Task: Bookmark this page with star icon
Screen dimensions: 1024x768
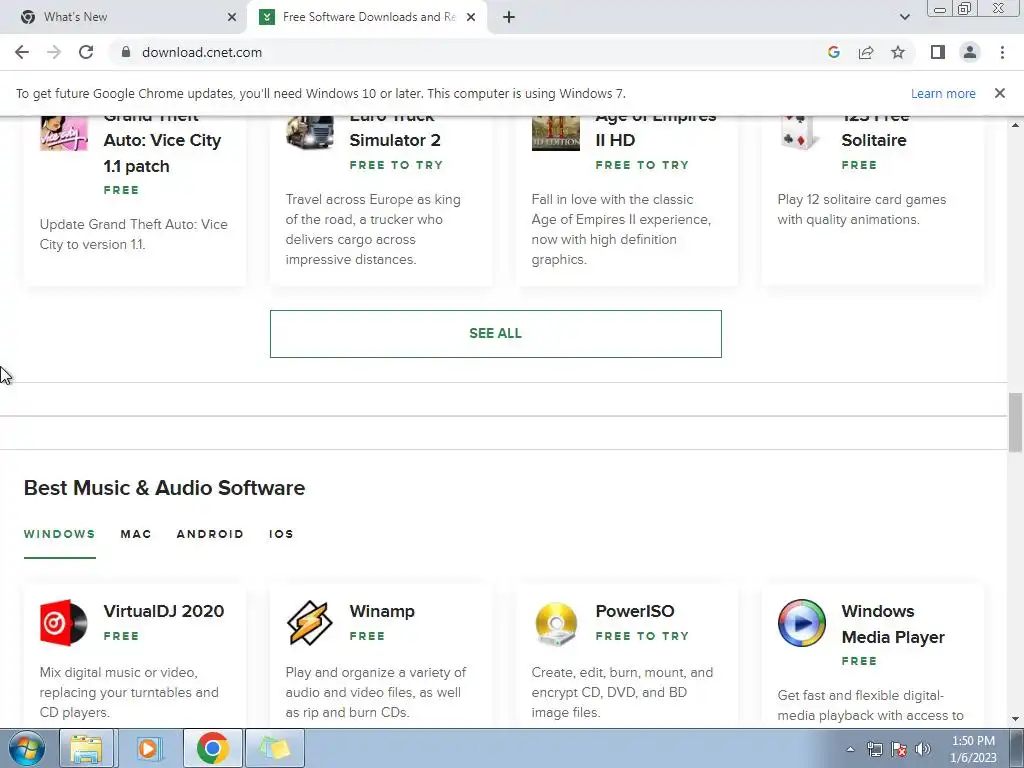Action: coord(898,52)
